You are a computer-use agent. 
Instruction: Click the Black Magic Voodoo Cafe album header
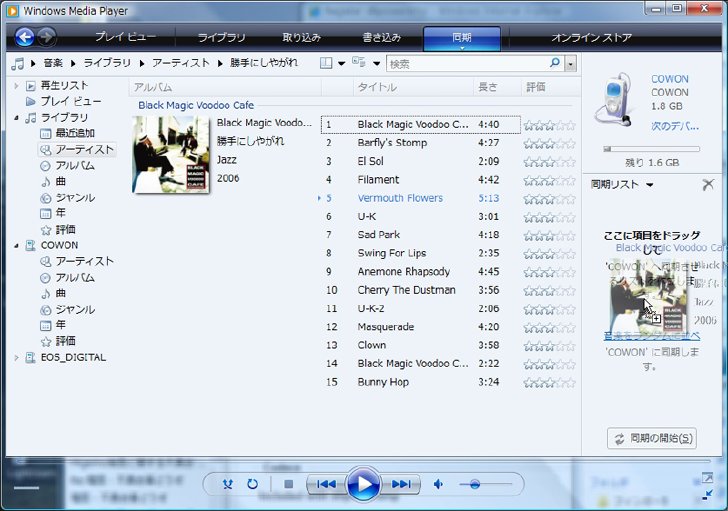pyautogui.click(x=196, y=105)
